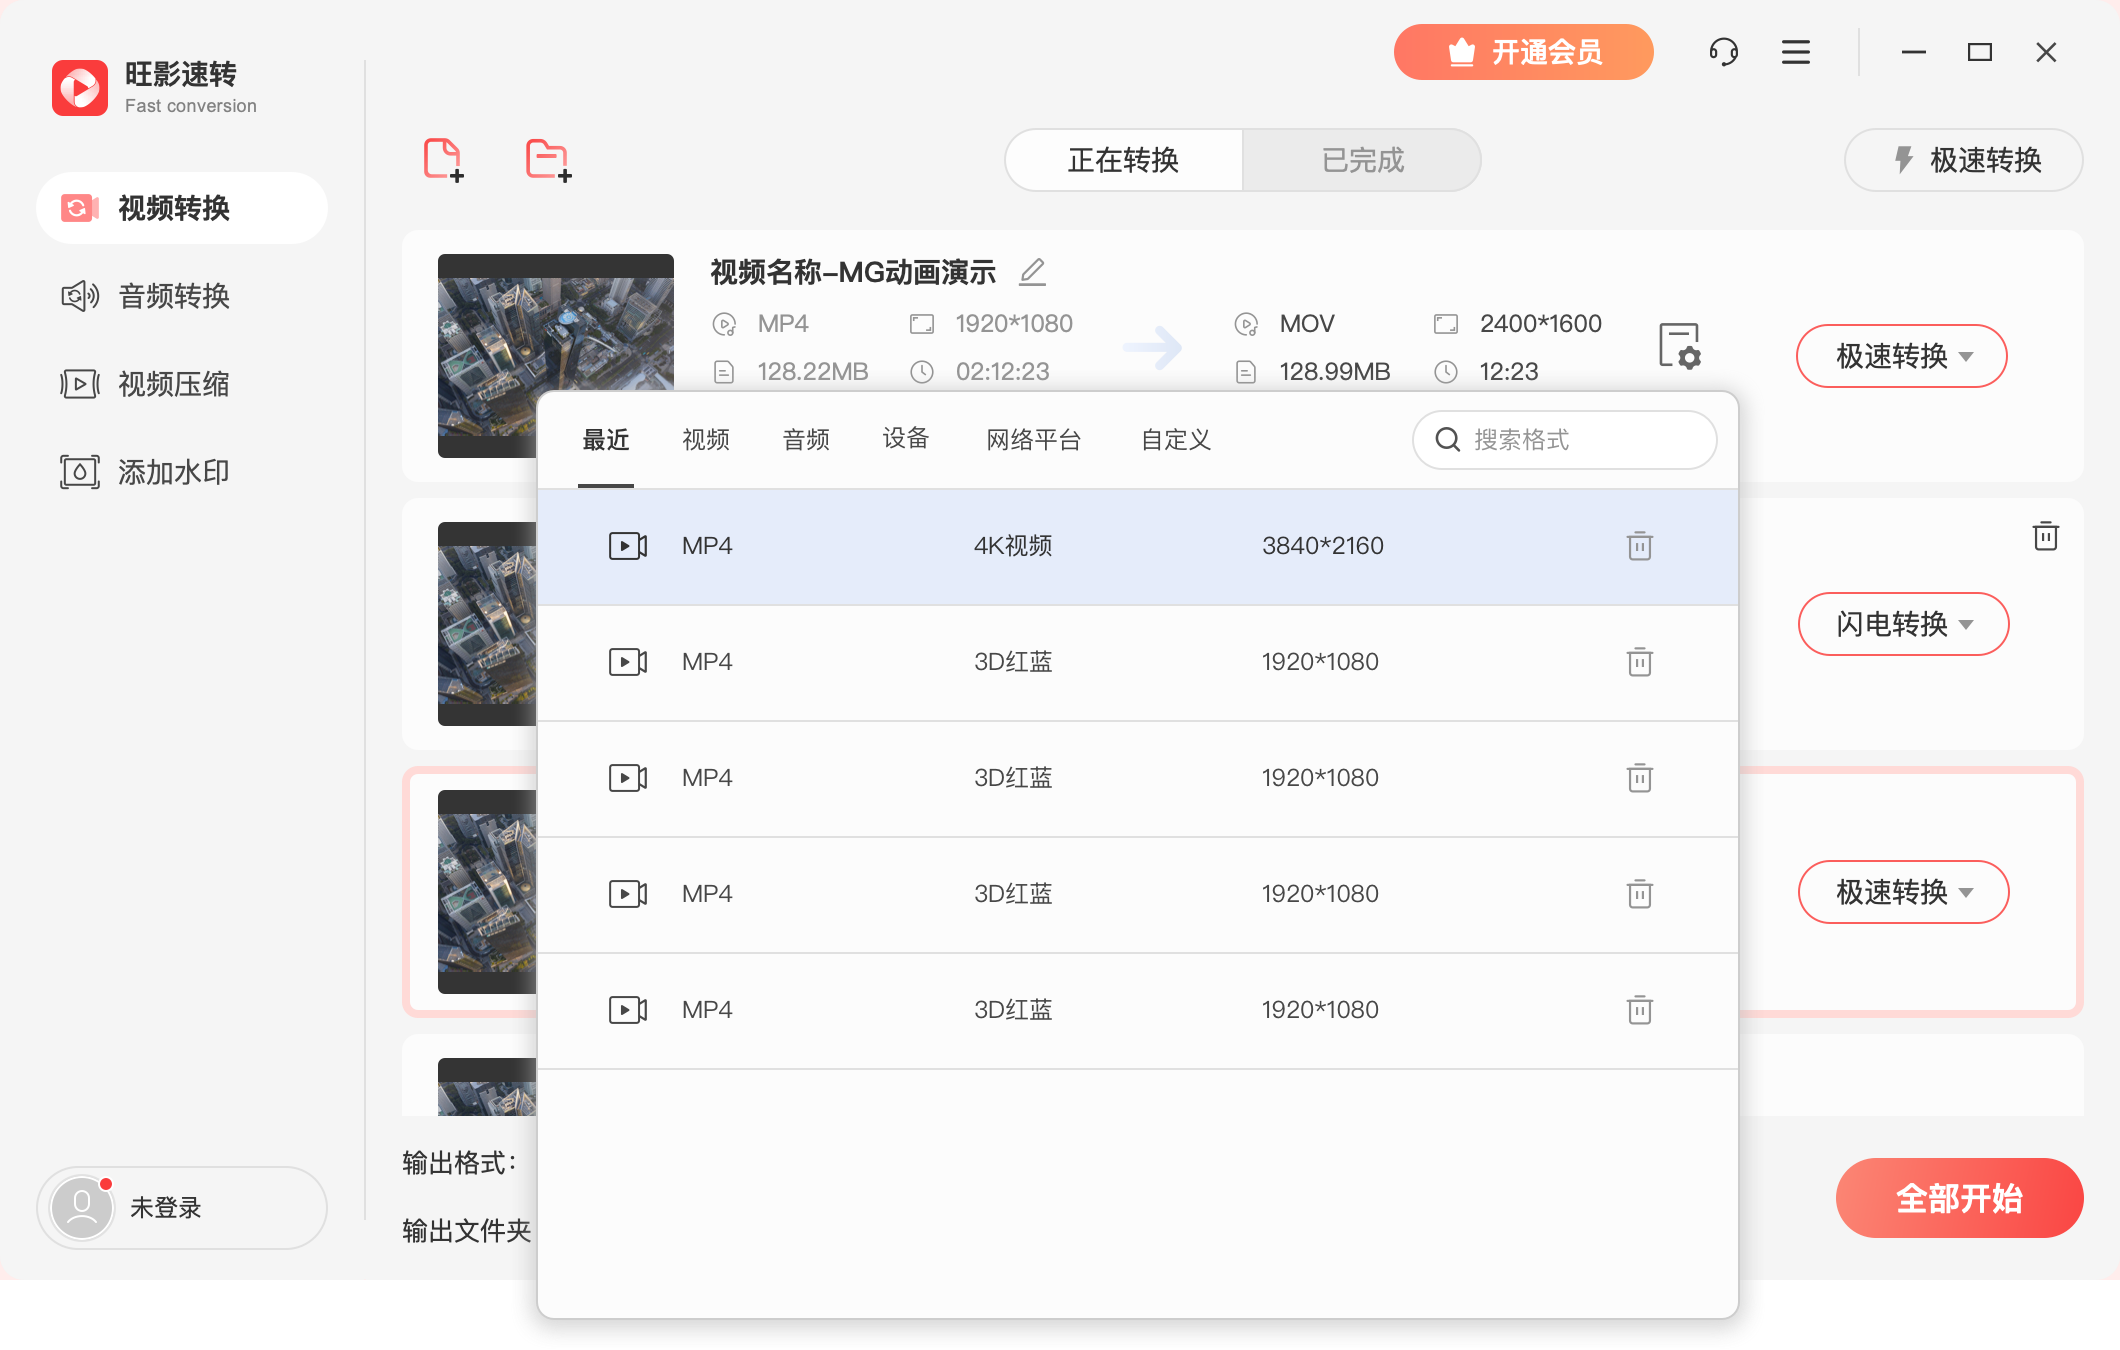Remove the second task via its trash icon
2120x1350 pixels.
(x=2045, y=537)
